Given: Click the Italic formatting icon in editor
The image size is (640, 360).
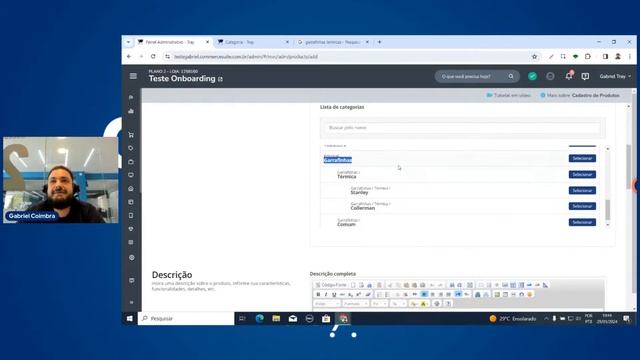Looking at the screenshot, I should [326, 294].
